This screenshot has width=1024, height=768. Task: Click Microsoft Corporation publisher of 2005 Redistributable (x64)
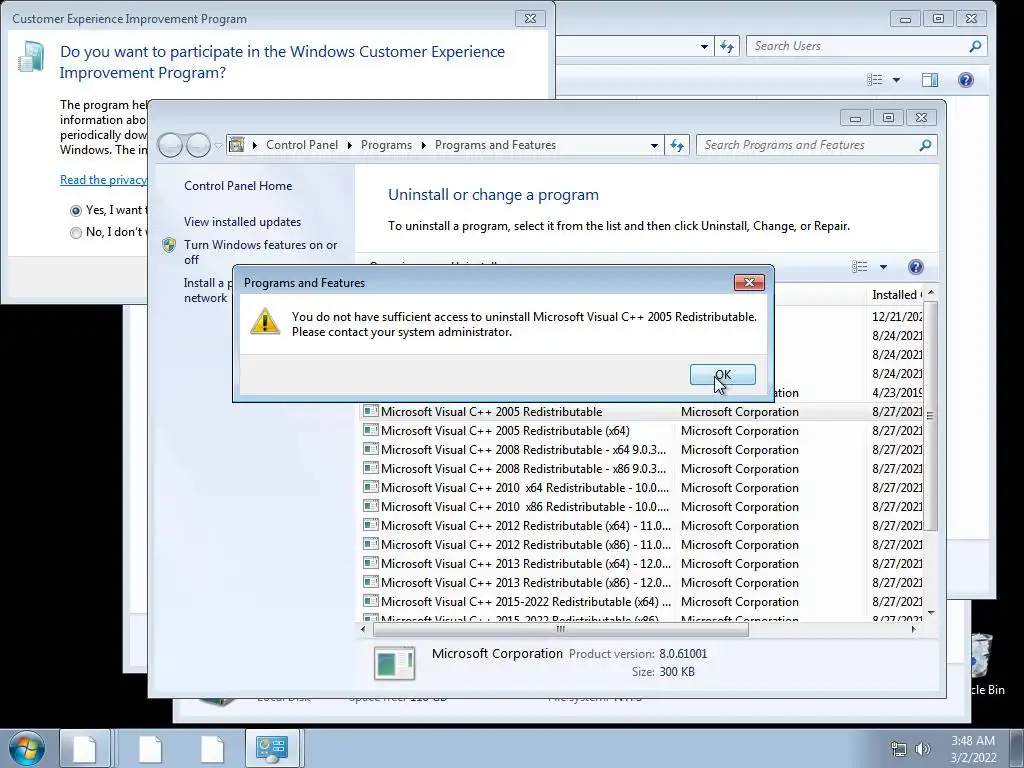(739, 430)
